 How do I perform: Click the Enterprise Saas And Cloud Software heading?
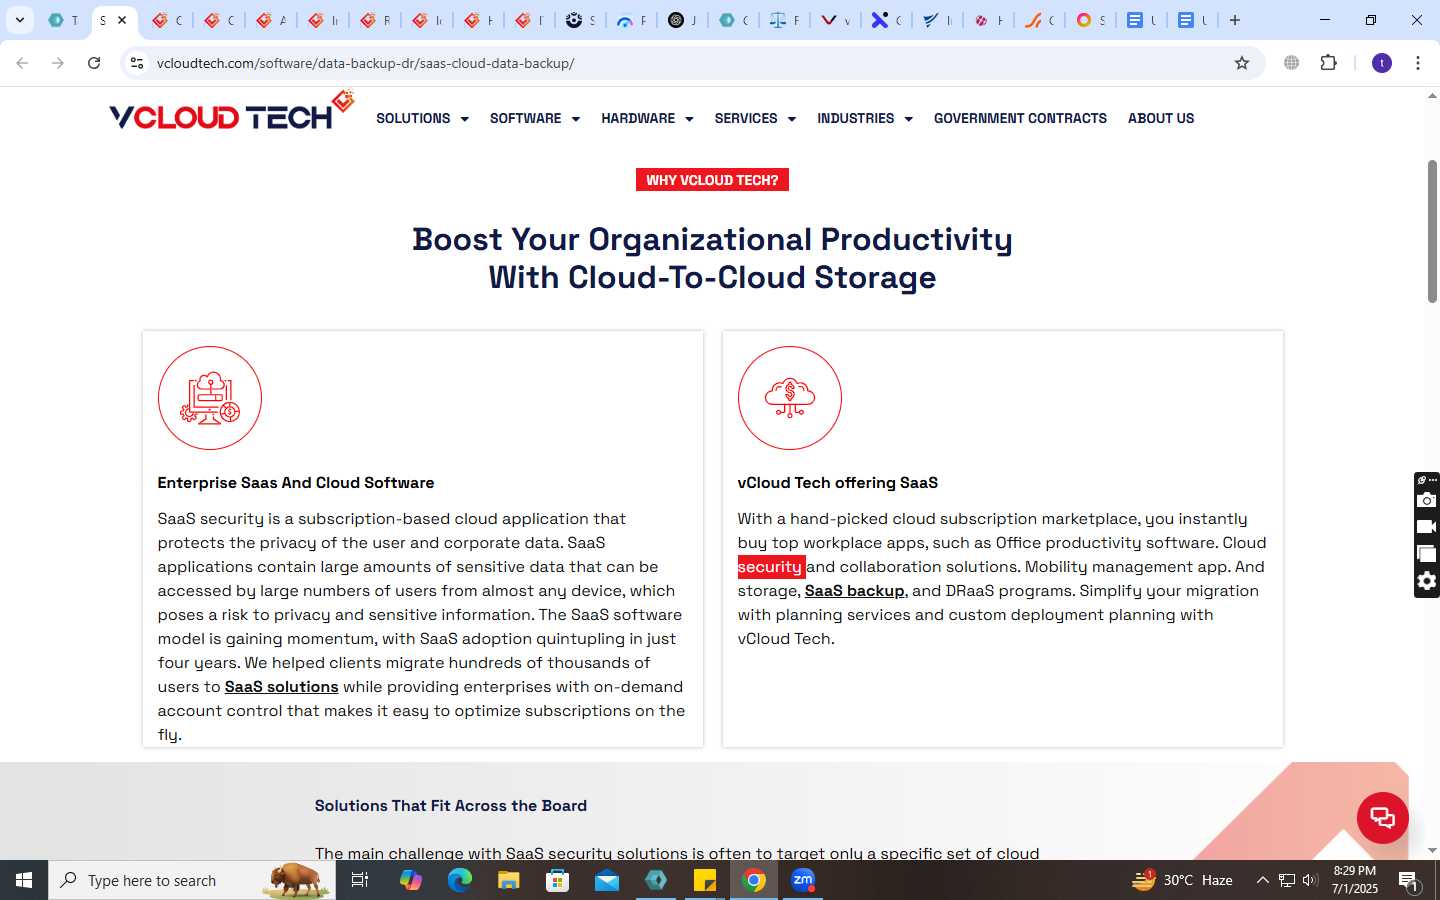(x=296, y=482)
